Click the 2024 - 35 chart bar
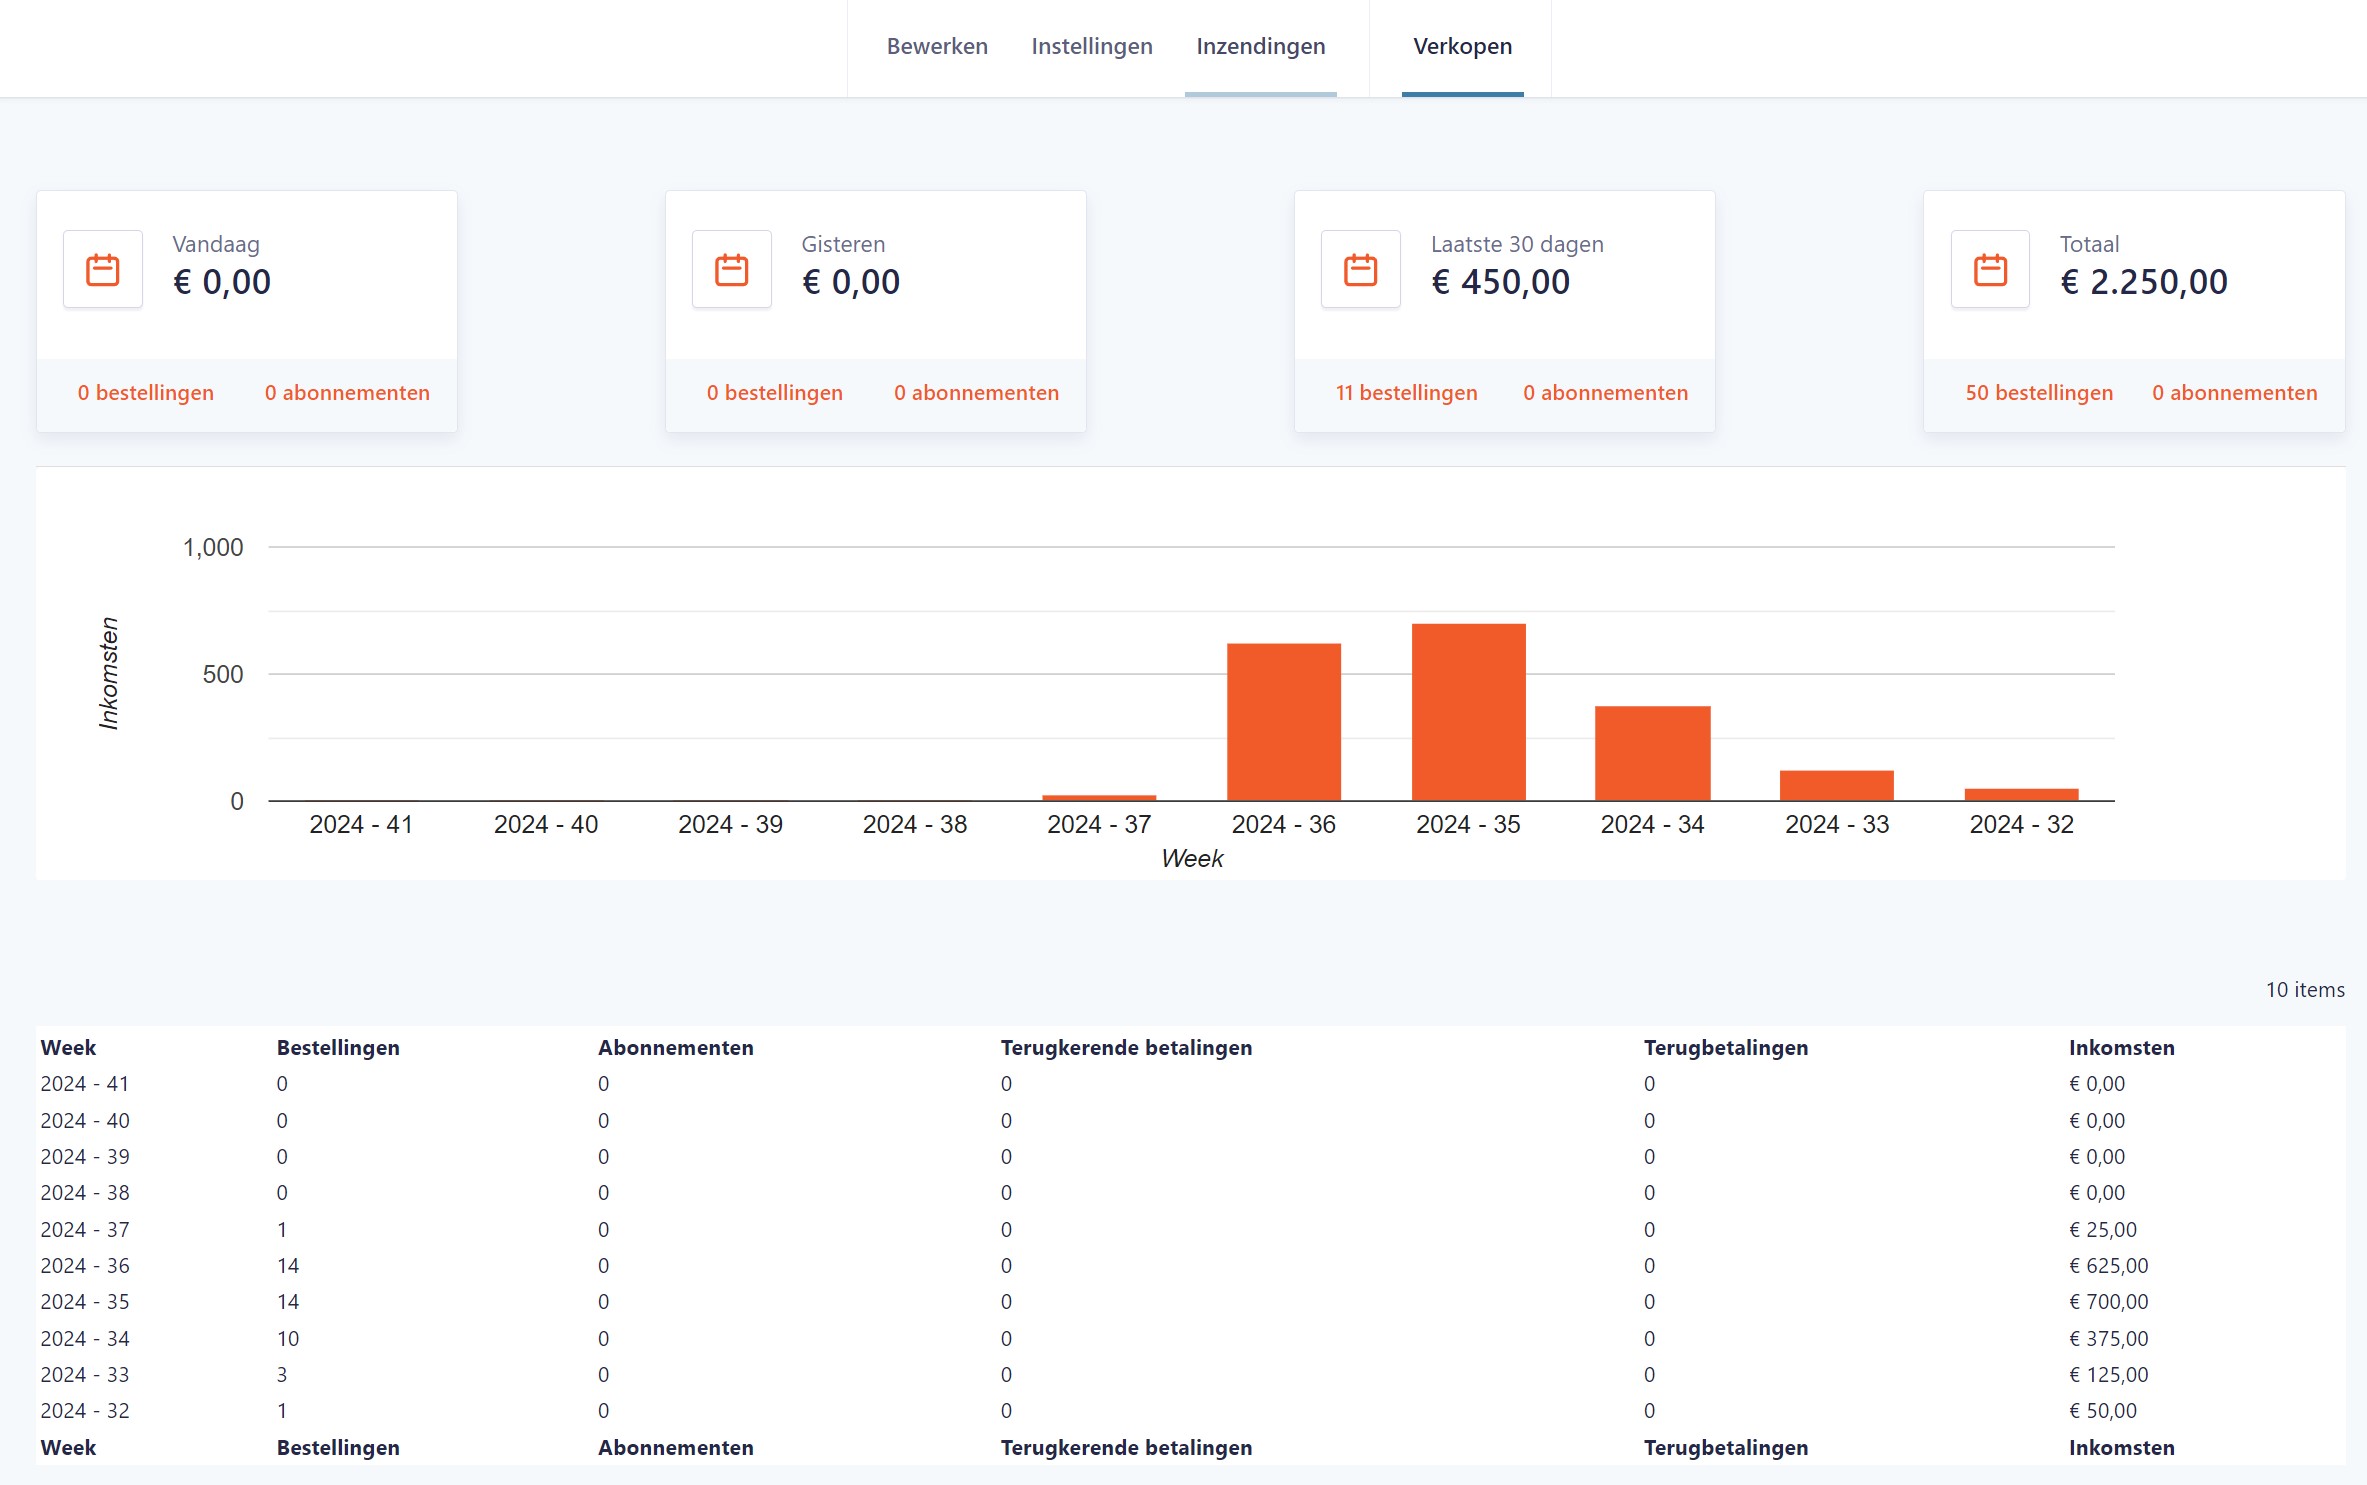 (1469, 712)
